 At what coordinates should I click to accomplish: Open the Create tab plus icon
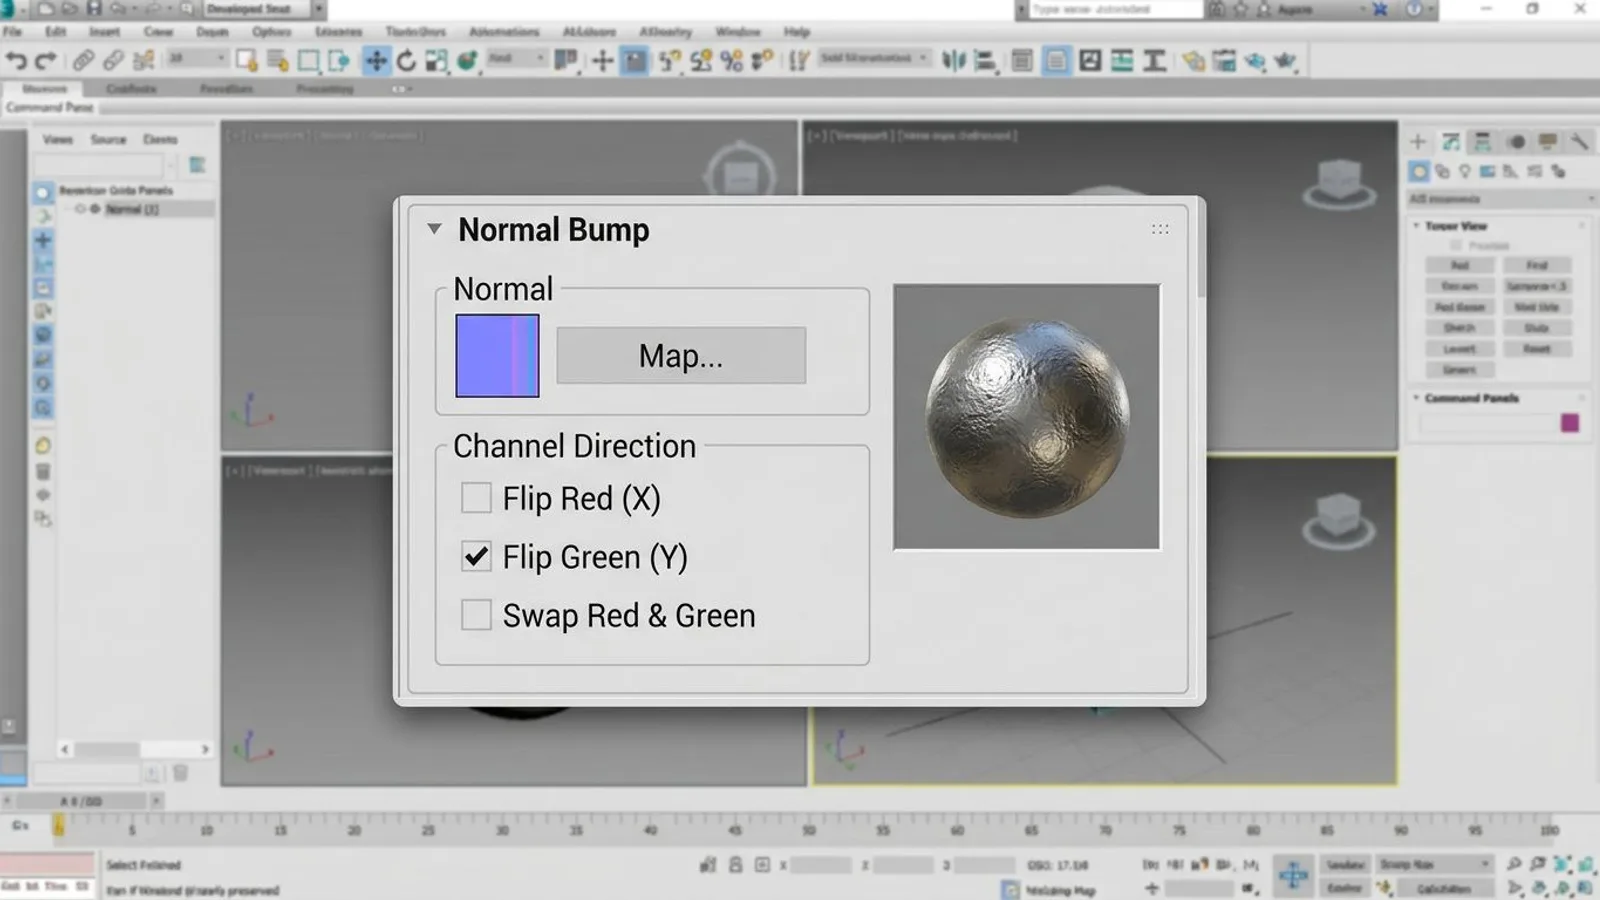1418,141
